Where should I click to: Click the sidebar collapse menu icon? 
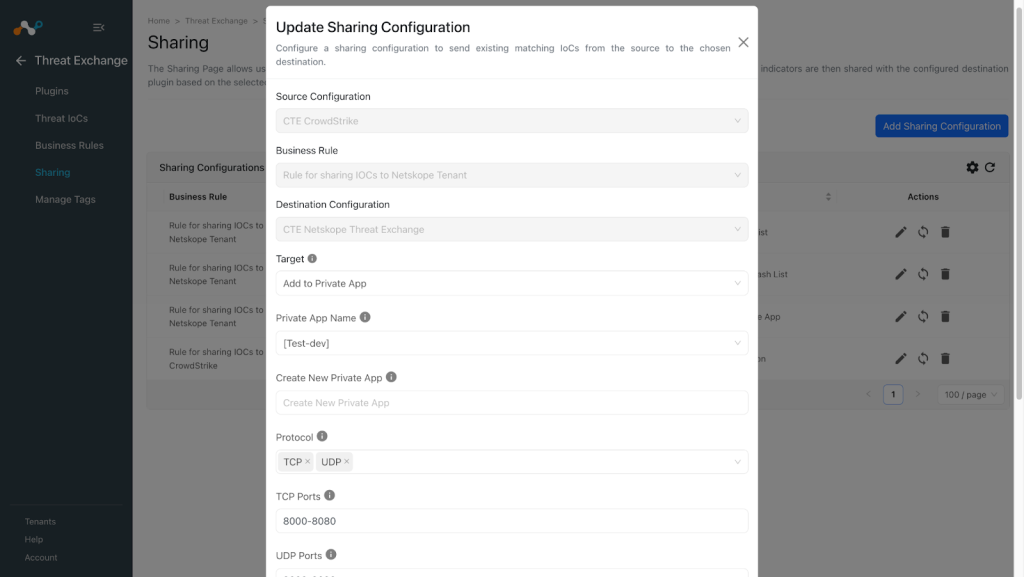[99, 27]
